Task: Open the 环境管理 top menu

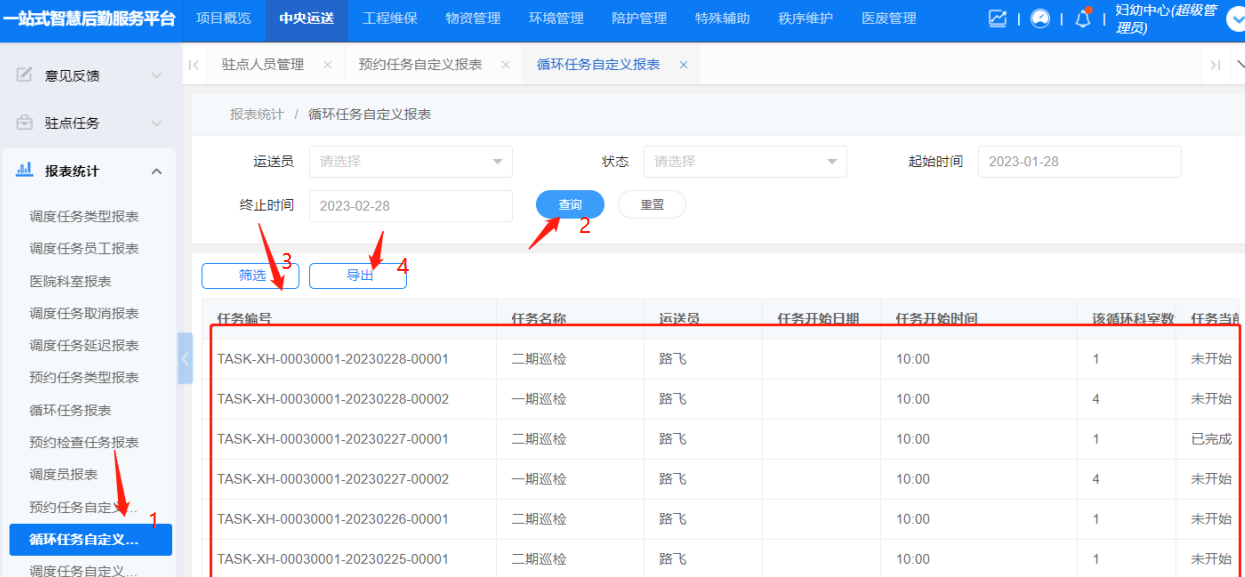Action: point(556,18)
